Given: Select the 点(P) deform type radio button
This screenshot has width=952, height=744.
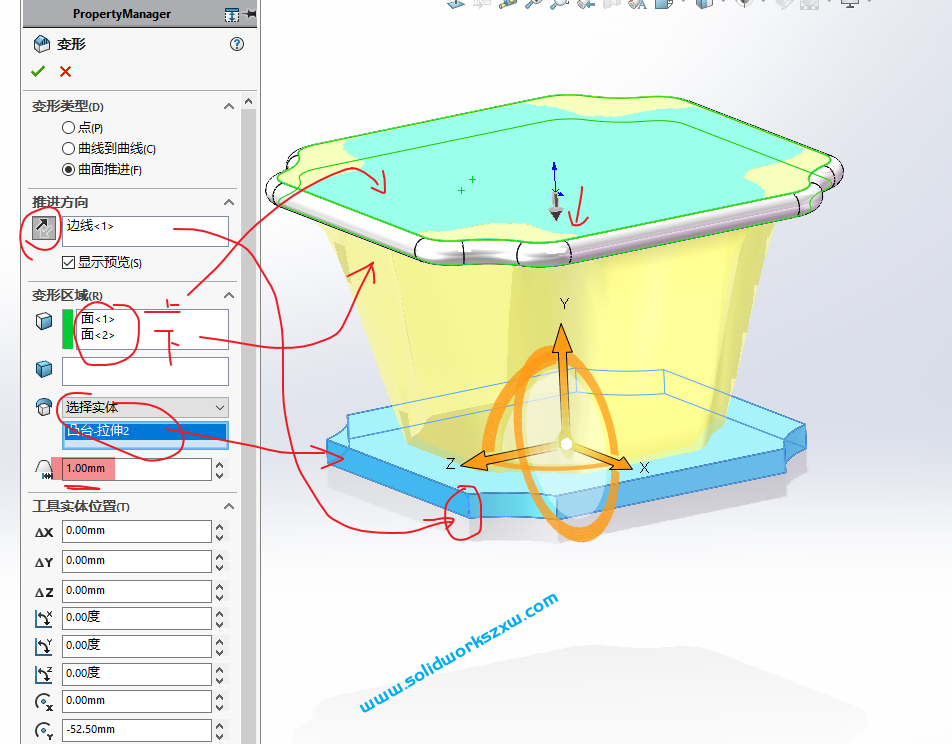Looking at the screenshot, I should coord(68,128).
